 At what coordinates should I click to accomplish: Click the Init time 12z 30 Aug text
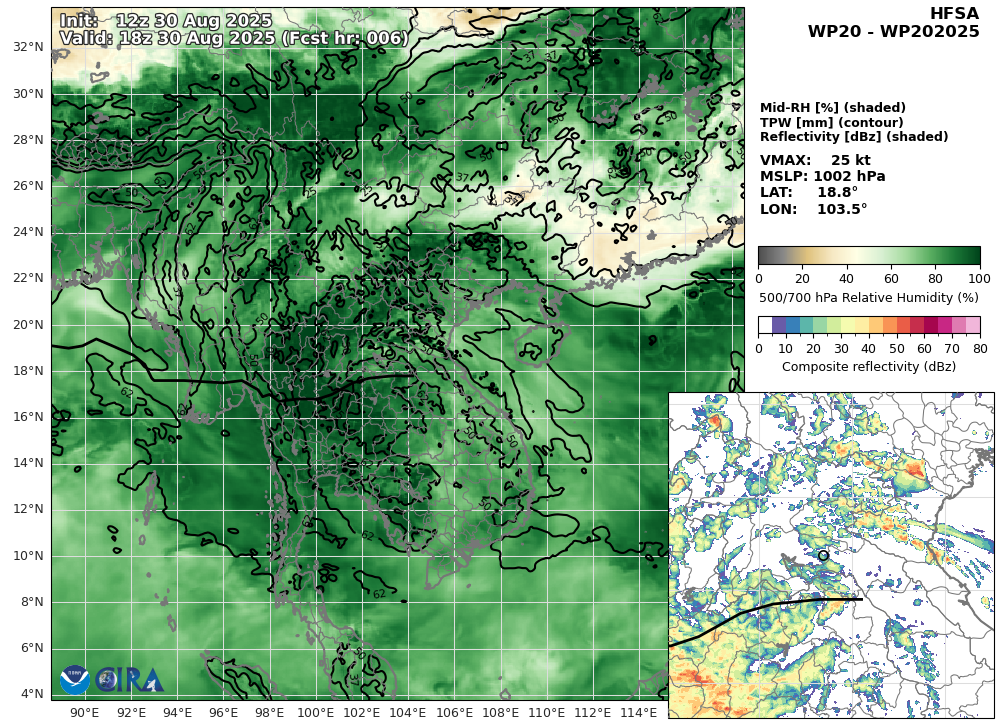[166, 21]
